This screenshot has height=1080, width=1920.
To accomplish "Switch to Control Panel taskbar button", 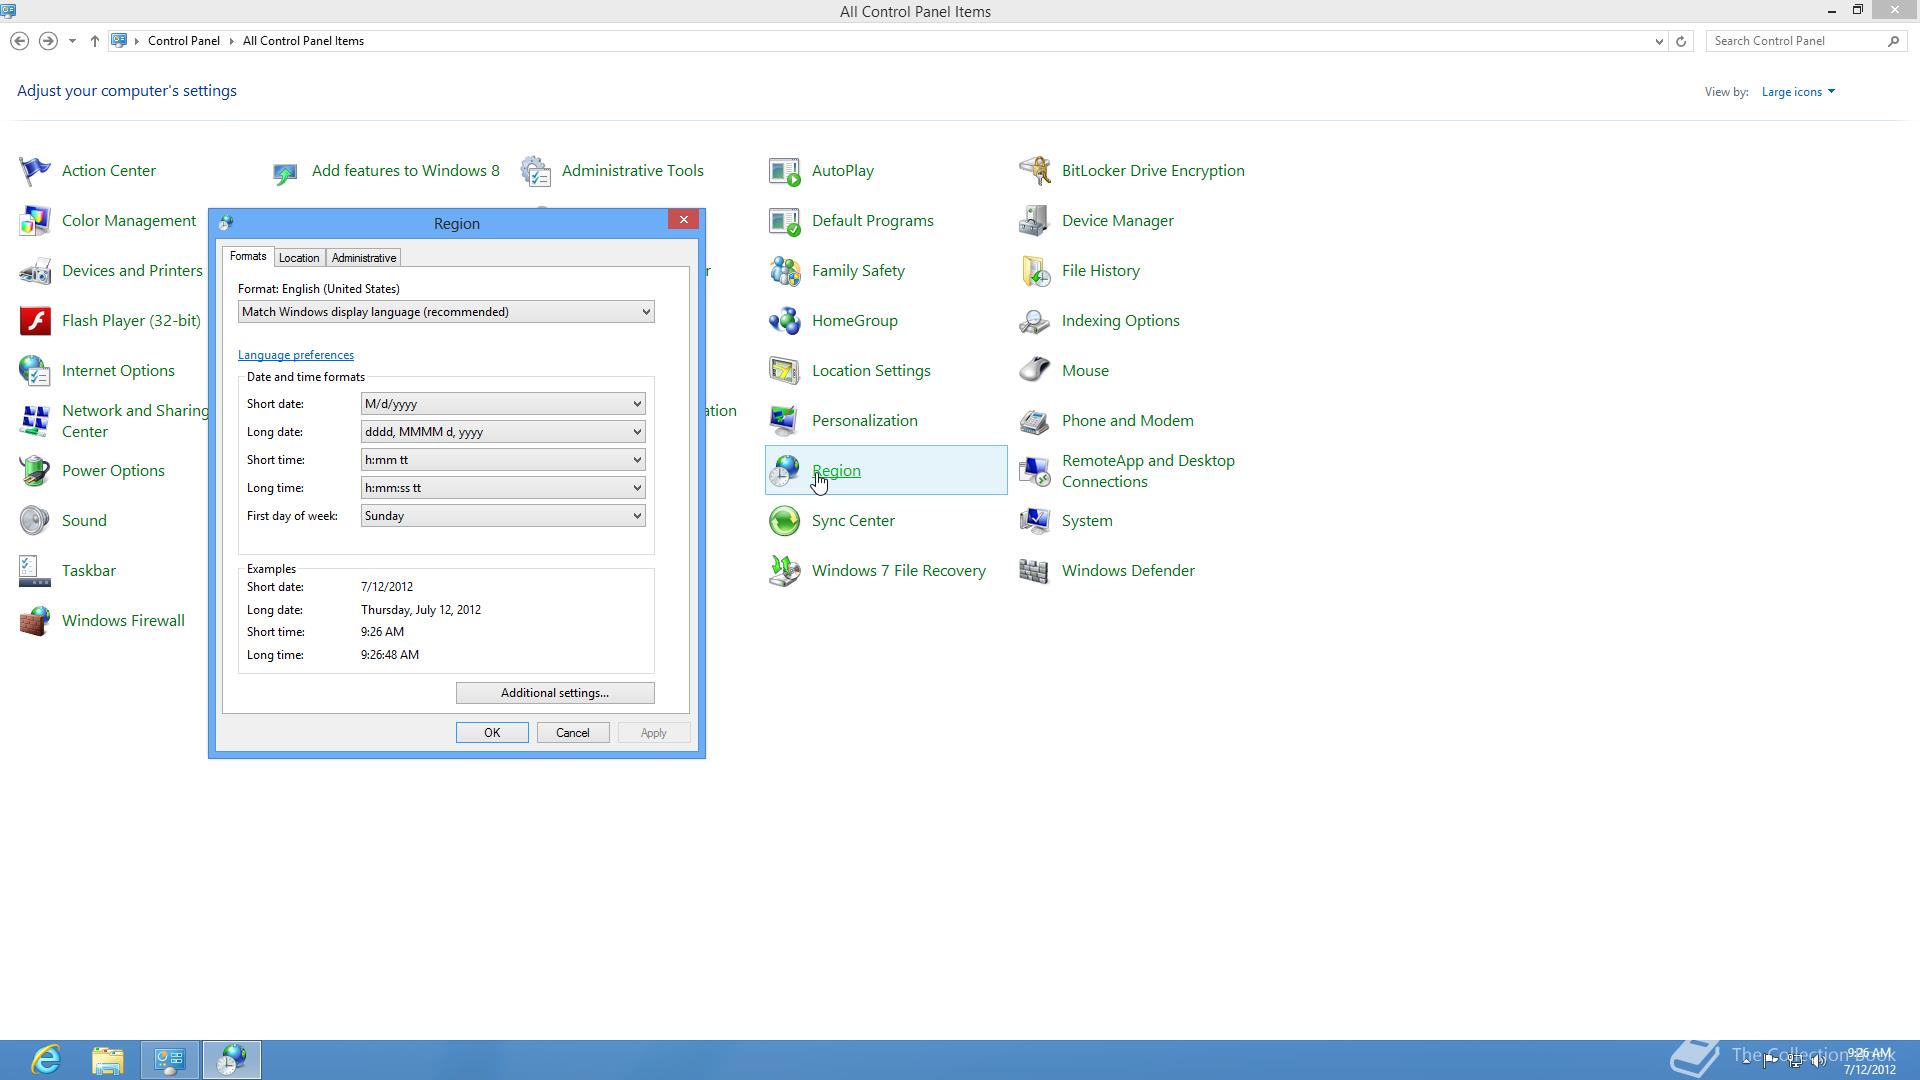I will tap(170, 1060).
